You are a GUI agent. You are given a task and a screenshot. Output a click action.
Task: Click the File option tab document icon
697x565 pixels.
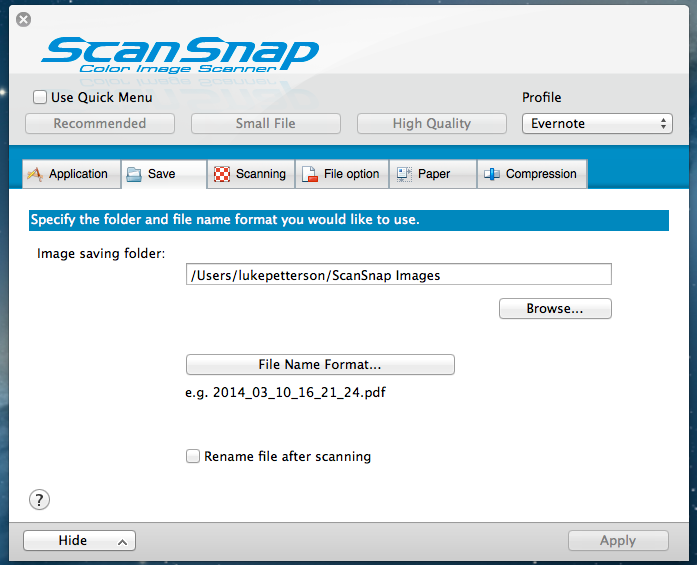pos(310,174)
